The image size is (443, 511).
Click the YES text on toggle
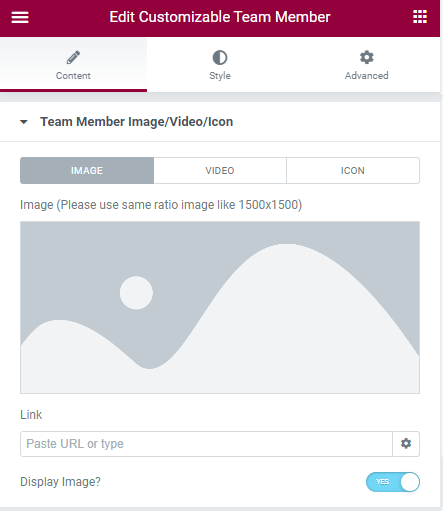(382, 482)
